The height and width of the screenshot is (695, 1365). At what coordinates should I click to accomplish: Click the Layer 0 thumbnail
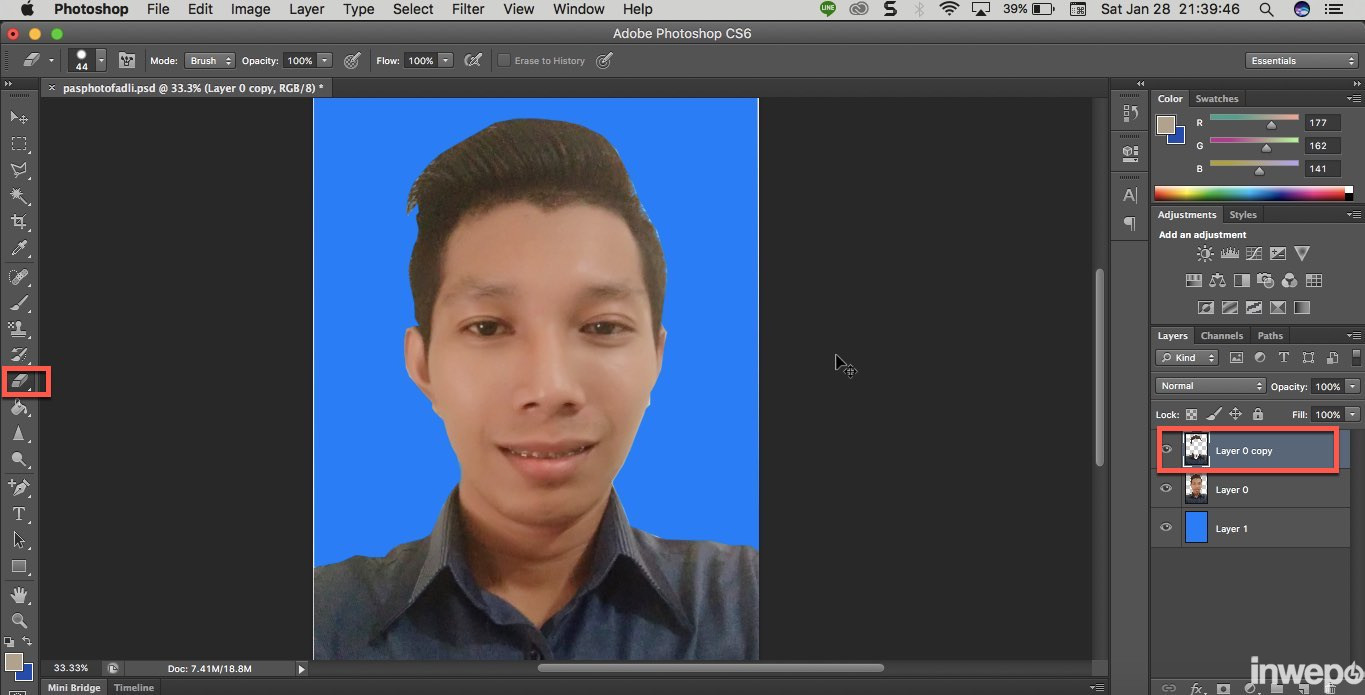pyautogui.click(x=1196, y=489)
